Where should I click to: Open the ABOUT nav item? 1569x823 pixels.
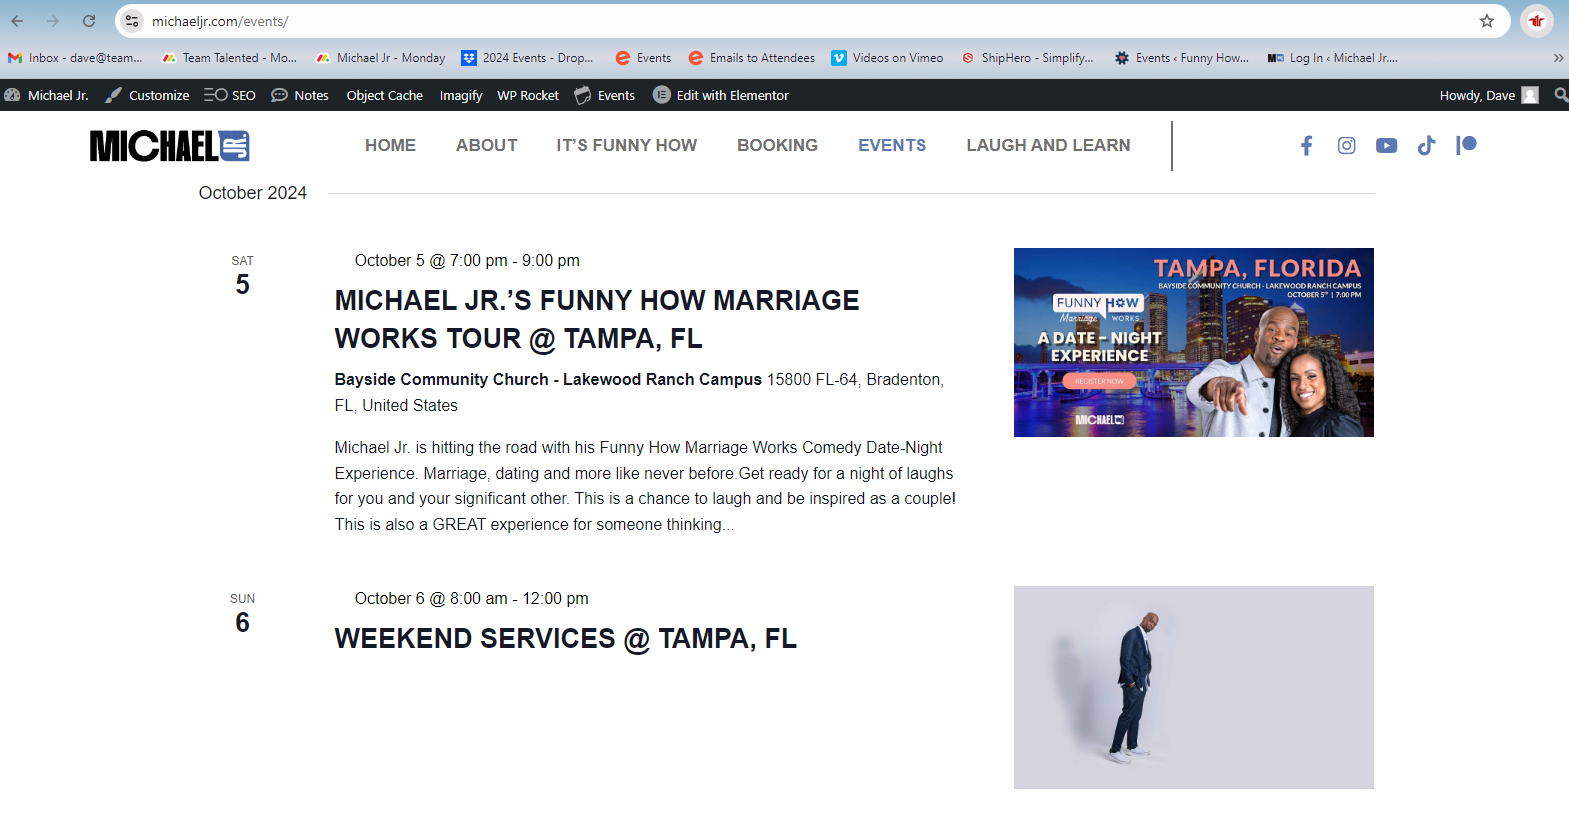pyautogui.click(x=487, y=145)
